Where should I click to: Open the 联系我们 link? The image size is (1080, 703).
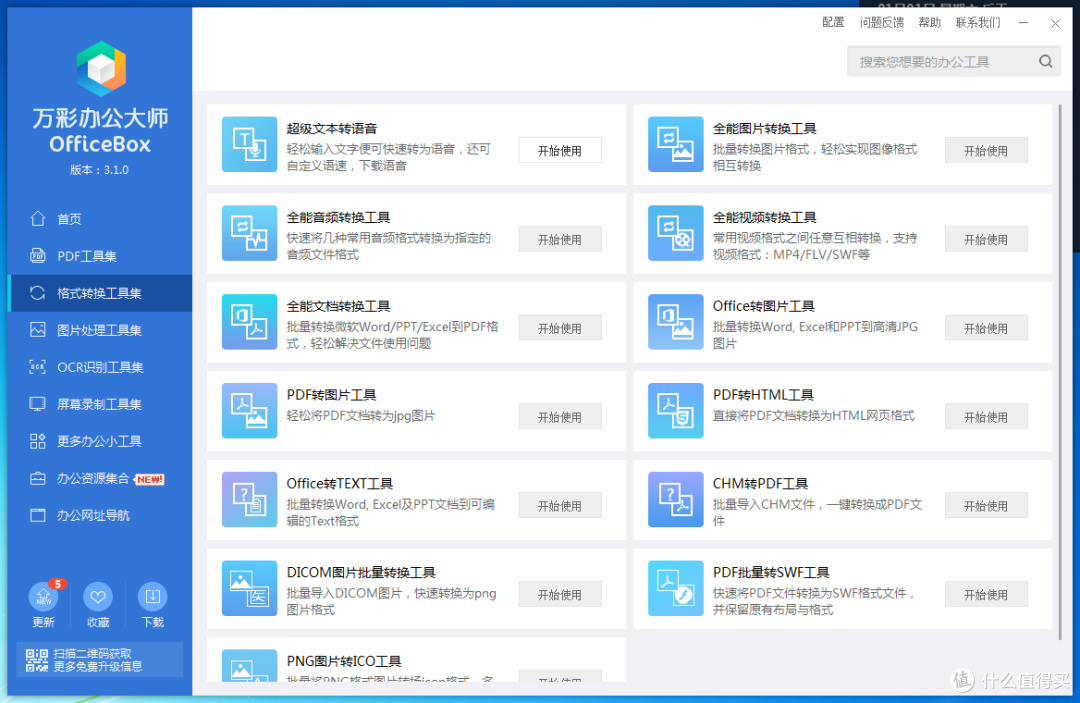point(977,22)
